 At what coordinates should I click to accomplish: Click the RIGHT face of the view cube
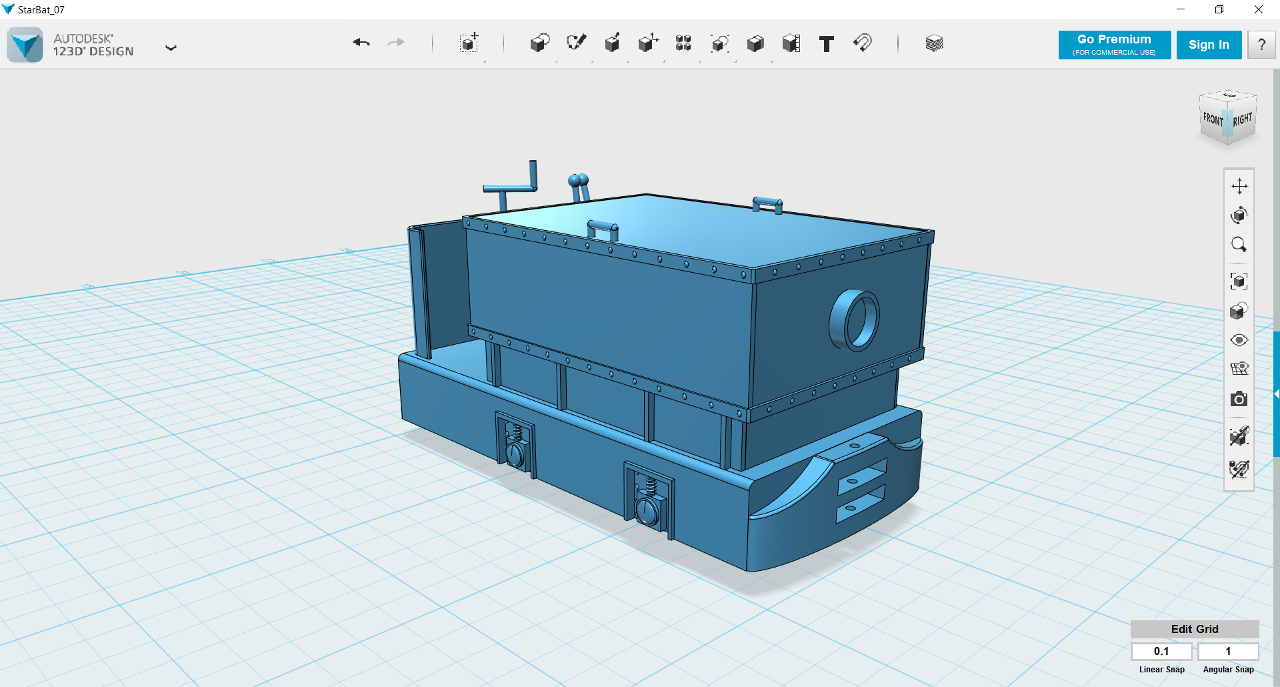[x=1243, y=118]
